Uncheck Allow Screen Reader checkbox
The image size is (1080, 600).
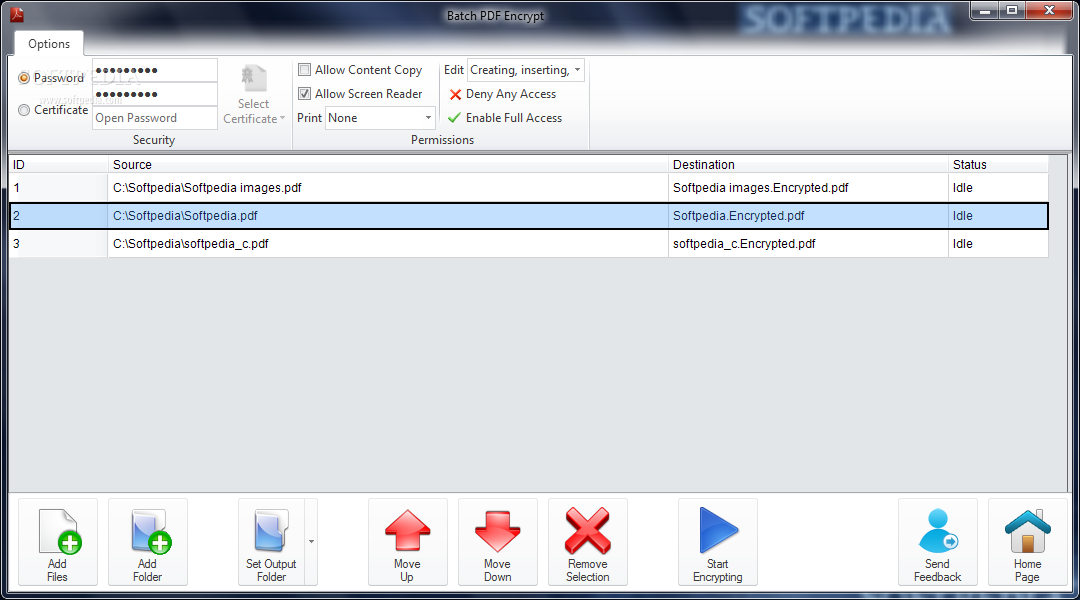click(304, 94)
